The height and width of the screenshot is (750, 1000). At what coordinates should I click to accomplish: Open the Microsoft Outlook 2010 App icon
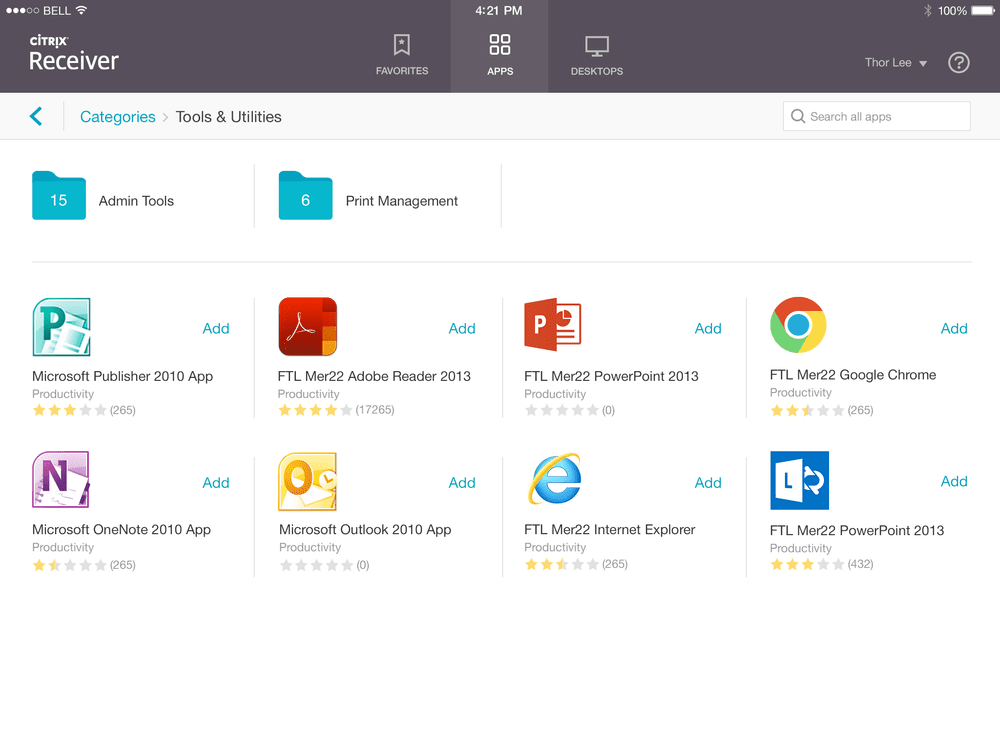[307, 480]
